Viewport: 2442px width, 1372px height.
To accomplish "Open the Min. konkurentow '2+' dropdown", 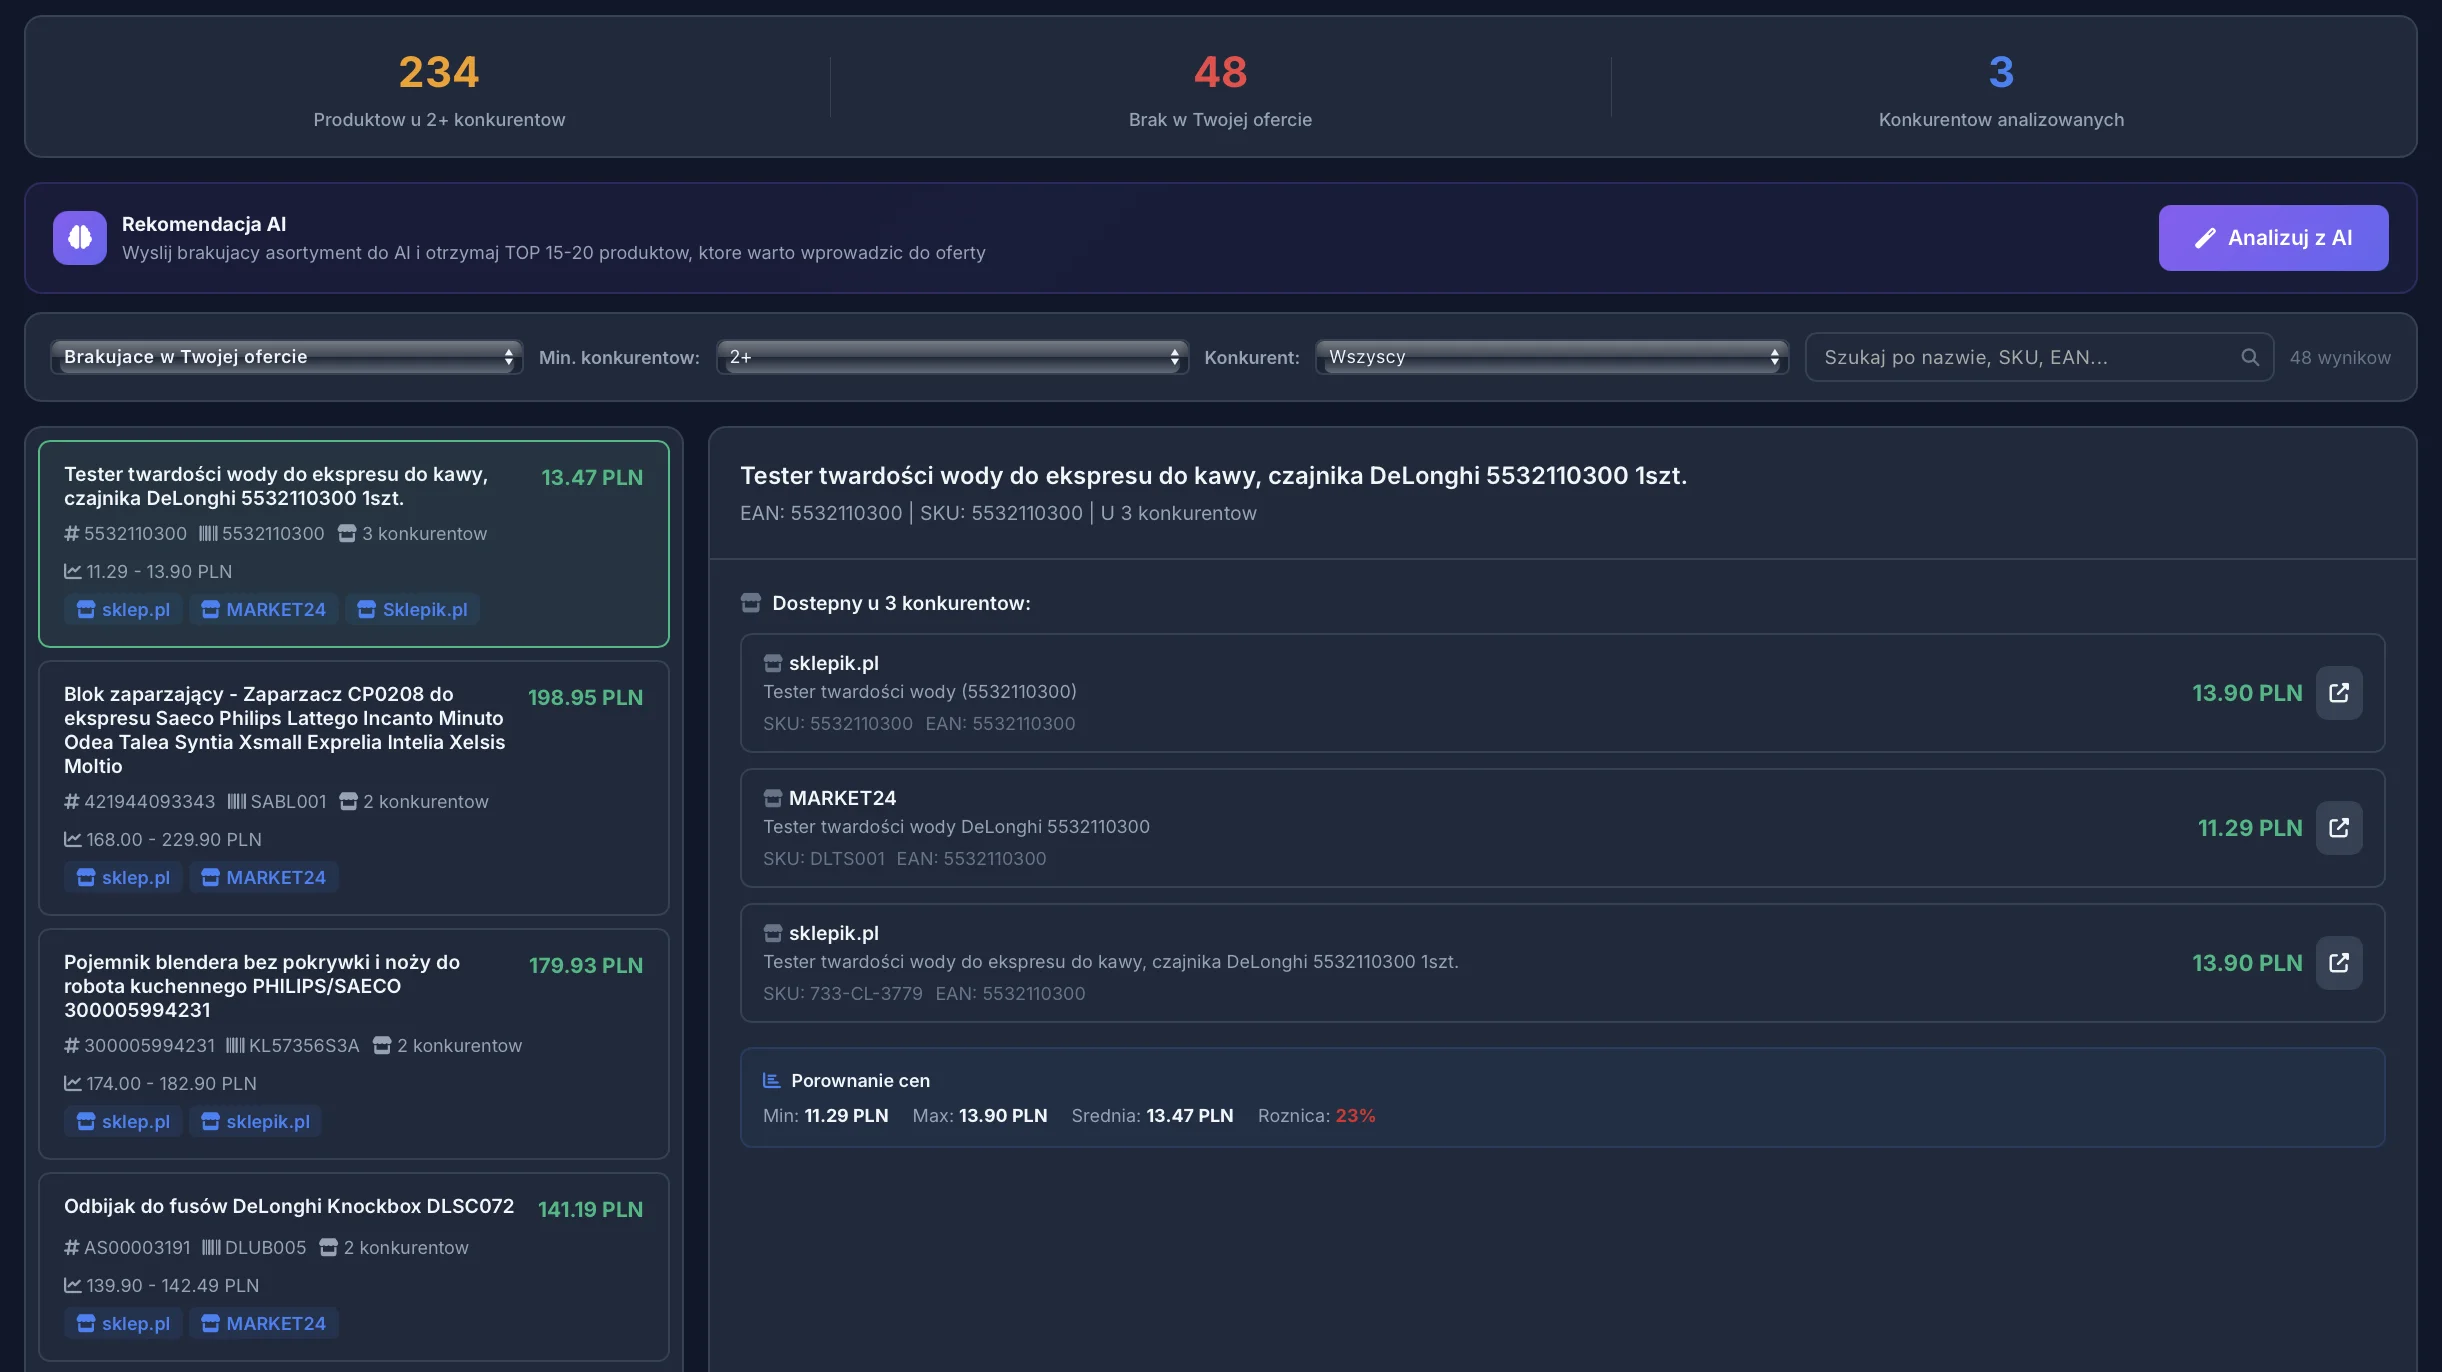I will tap(951, 357).
